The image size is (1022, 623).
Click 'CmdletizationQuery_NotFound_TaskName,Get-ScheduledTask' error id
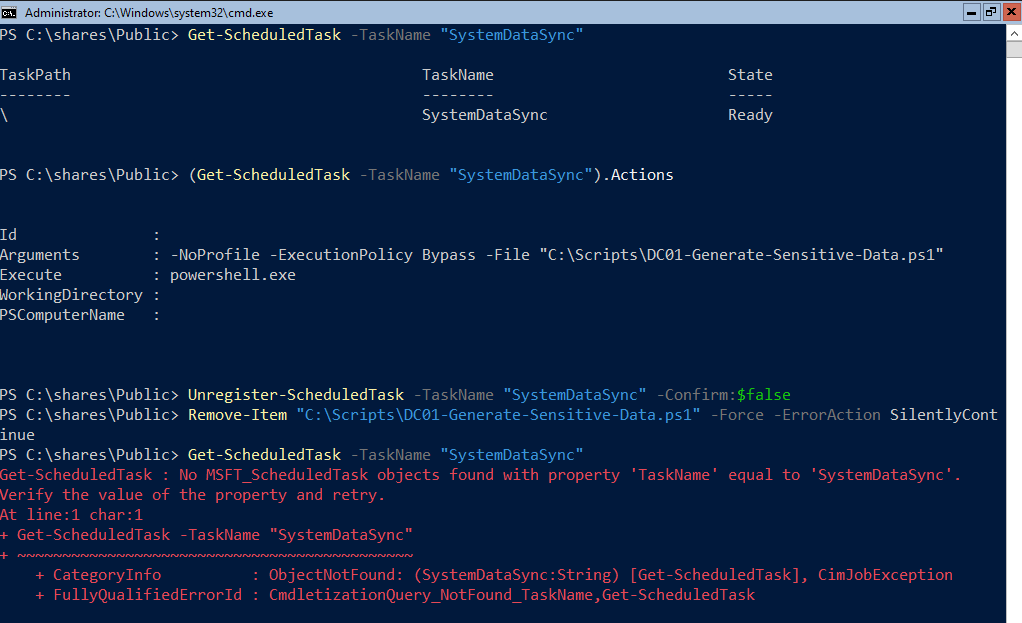pyautogui.click(x=512, y=595)
